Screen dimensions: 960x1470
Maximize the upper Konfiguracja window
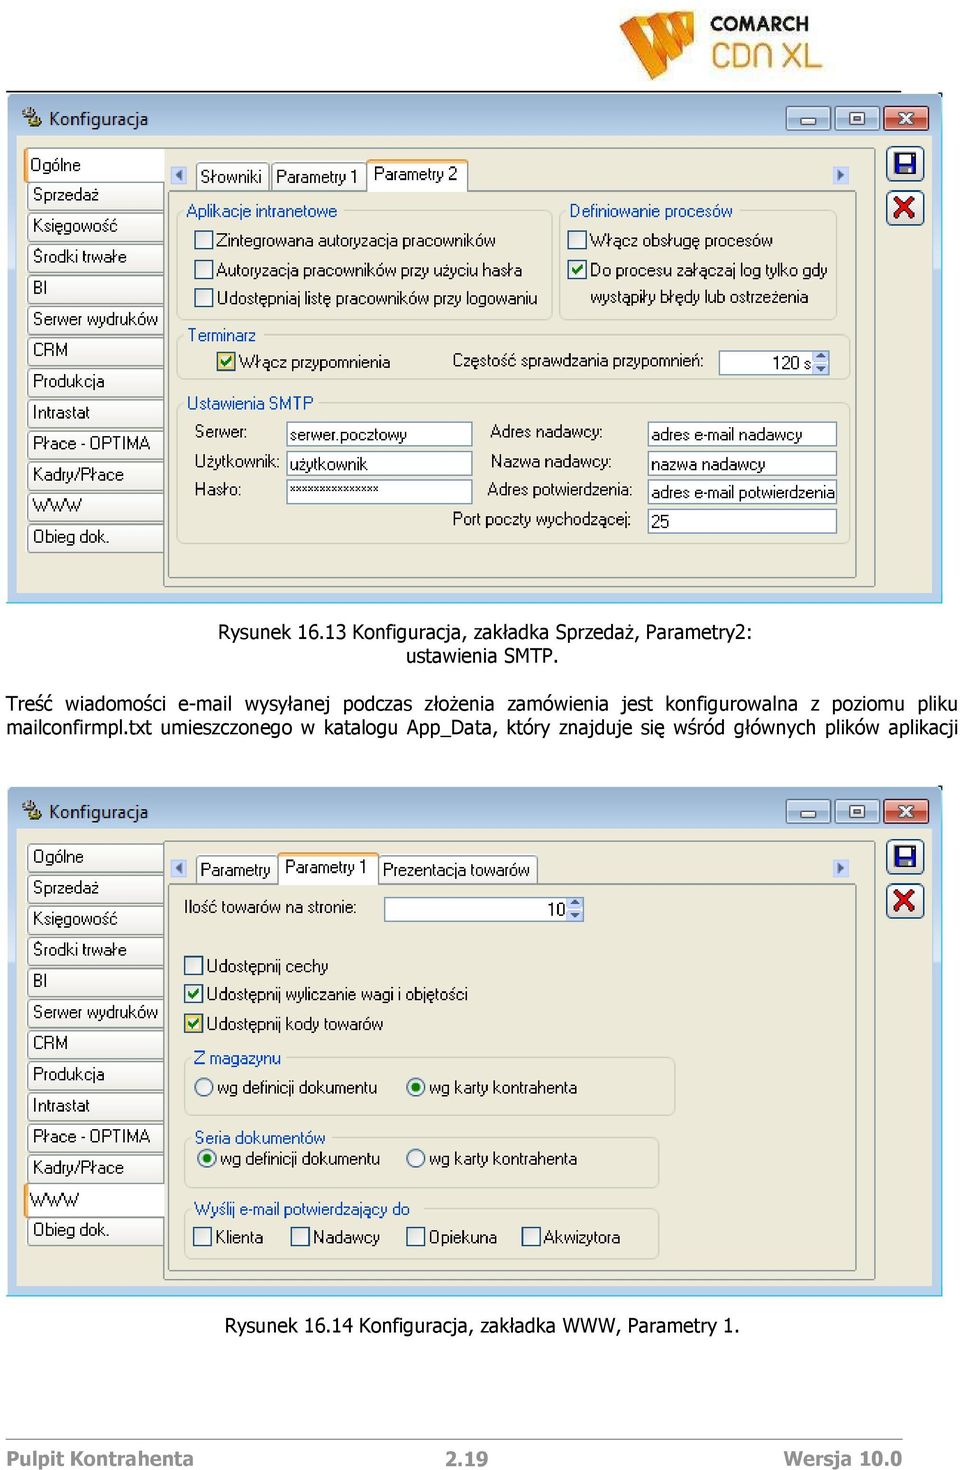pos(857,118)
